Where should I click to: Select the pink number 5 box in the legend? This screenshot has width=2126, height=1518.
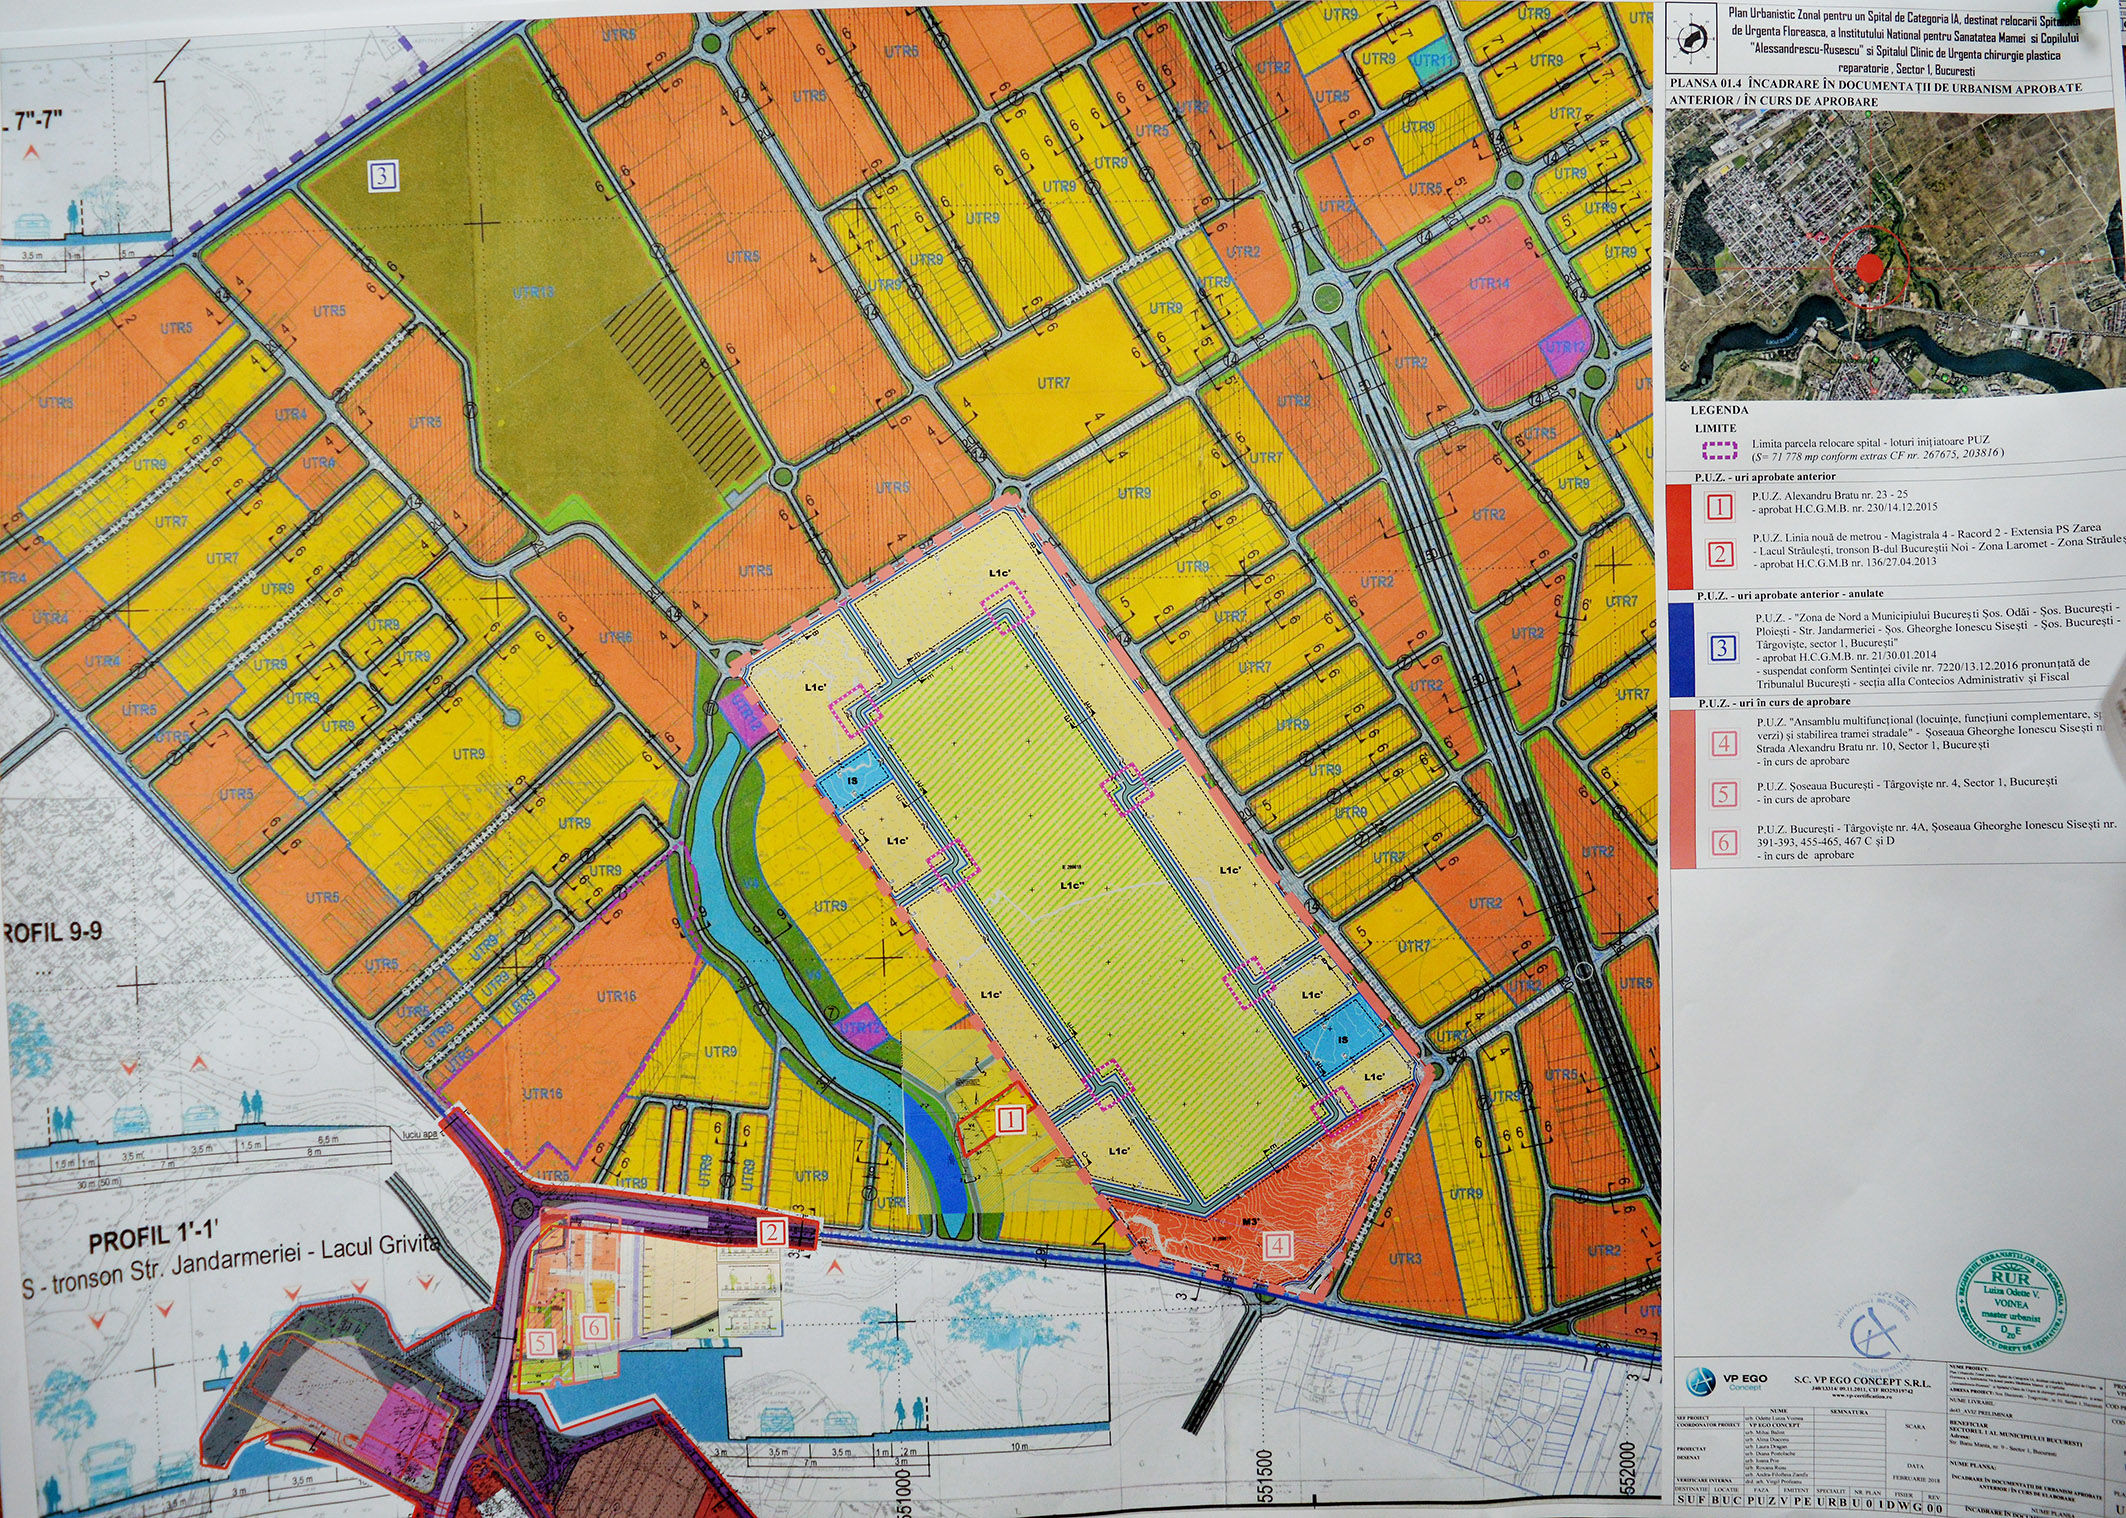click(x=1724, y=794)
